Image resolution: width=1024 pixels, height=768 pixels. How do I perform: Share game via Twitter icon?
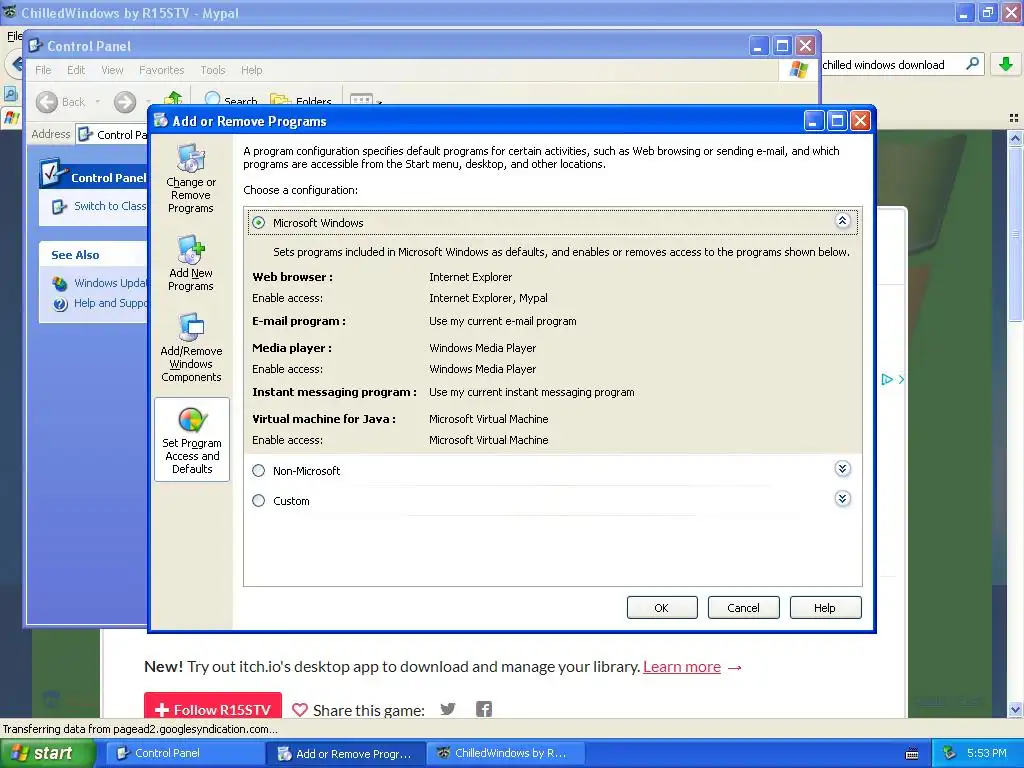448,709
